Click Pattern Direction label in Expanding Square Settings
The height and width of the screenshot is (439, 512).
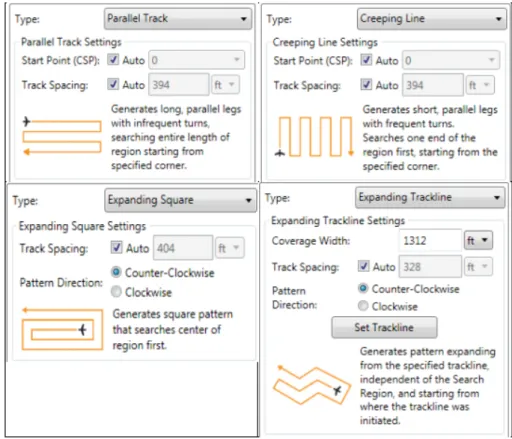(x=61, y=283)
